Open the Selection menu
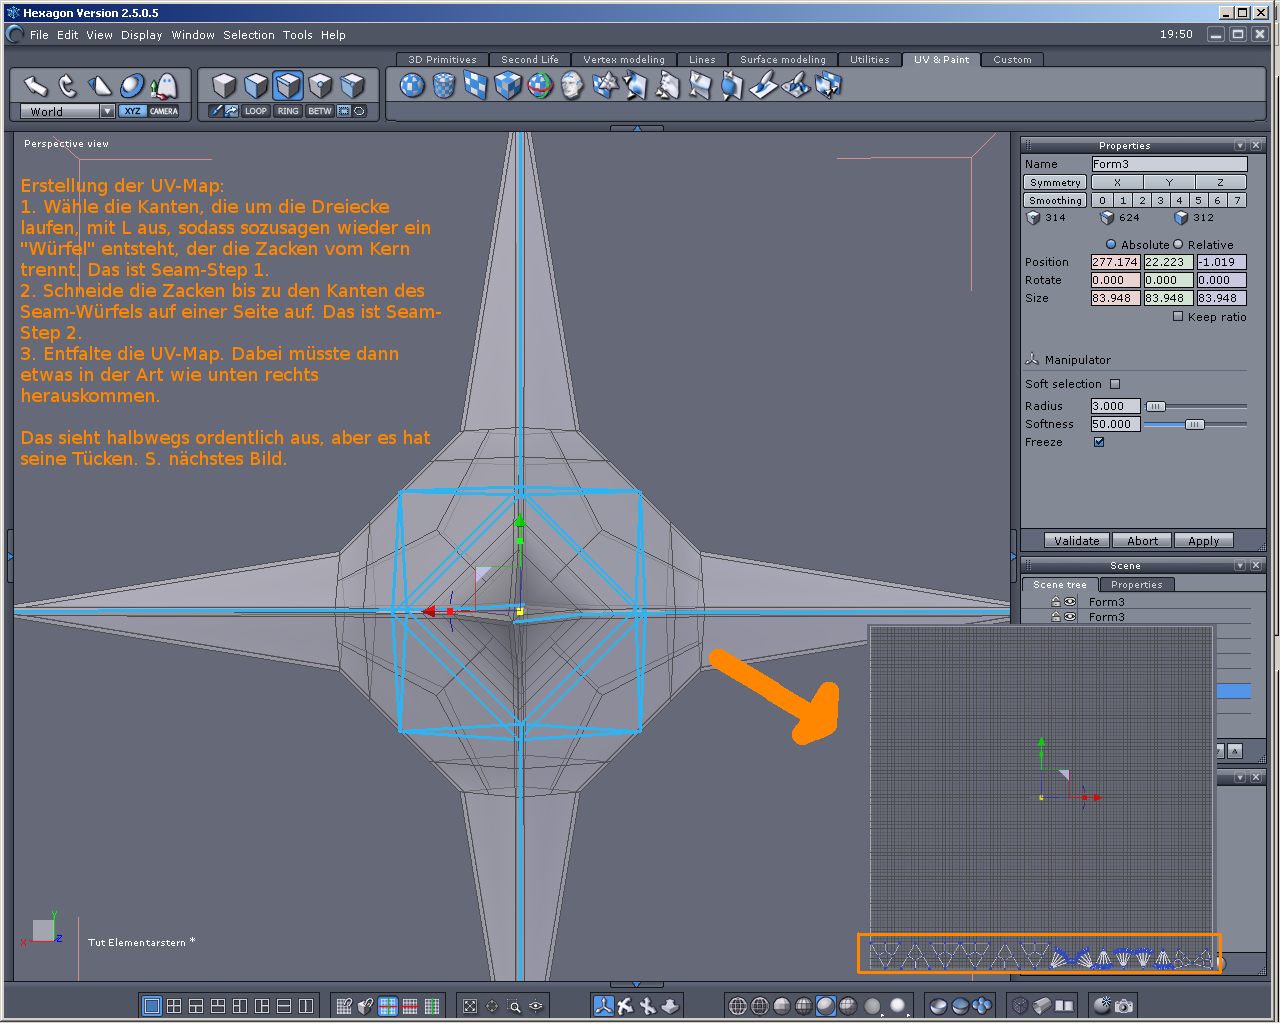The width and height of the screenshot is (1280, 1024). click(x=248, y=35)
